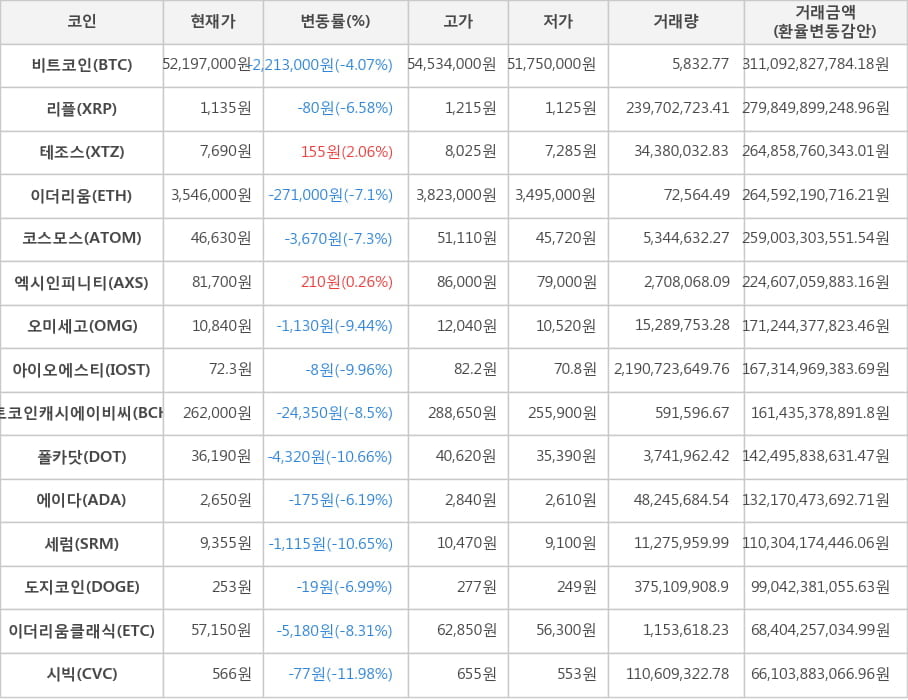Click change value -80원(-6.58%)
Image resolution: width=908 pixels, height=700 pixels.
345,108
